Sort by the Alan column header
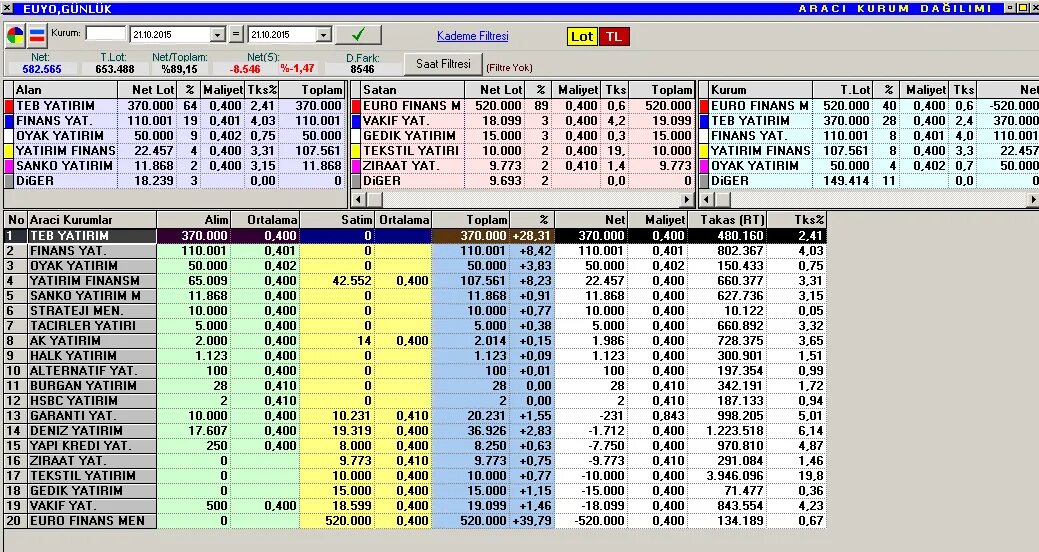1039x552 pixels. 65,90
